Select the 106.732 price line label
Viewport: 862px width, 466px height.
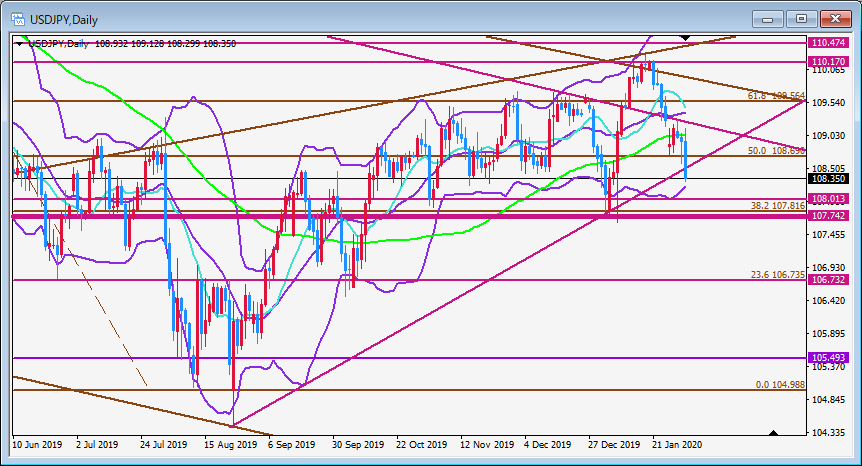[x=828, y=280]
